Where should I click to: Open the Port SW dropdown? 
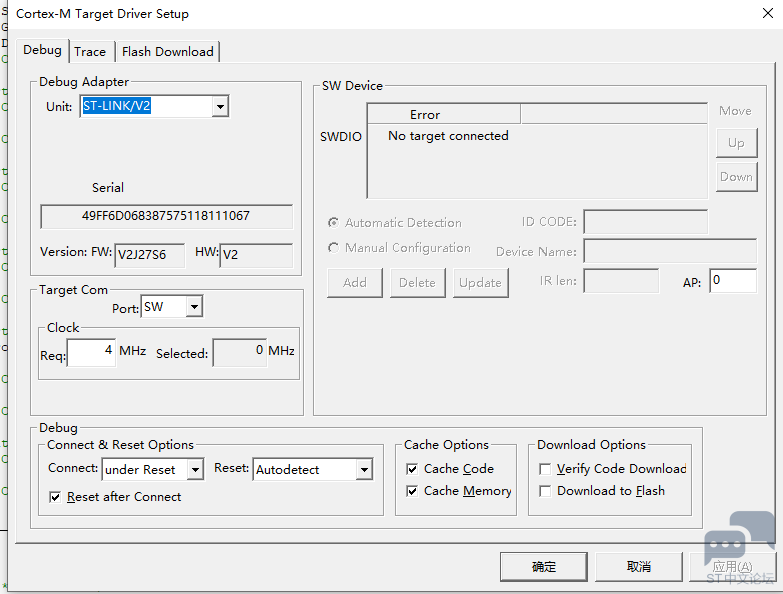click(x=194, y=308)
